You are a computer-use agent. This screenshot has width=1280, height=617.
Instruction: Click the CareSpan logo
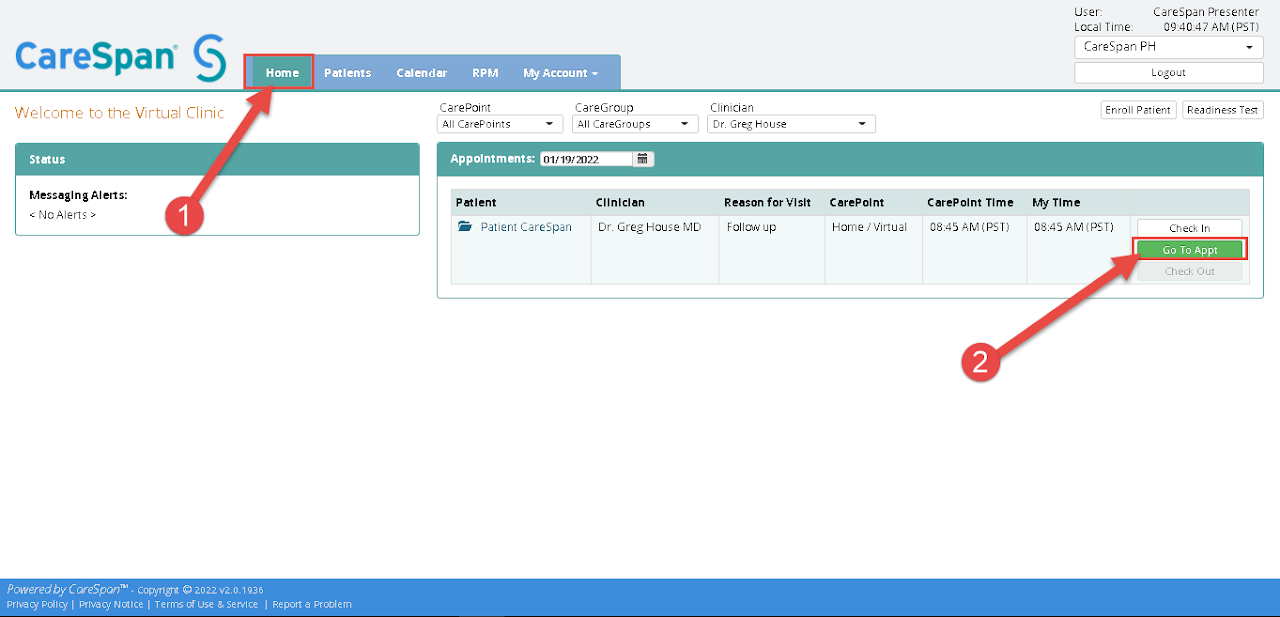pyautogui.click(x=121, y=57)
